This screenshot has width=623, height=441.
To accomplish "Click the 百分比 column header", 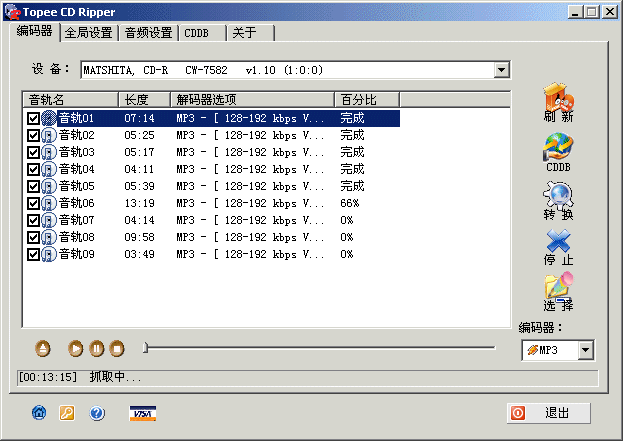I will coord(367,100).
